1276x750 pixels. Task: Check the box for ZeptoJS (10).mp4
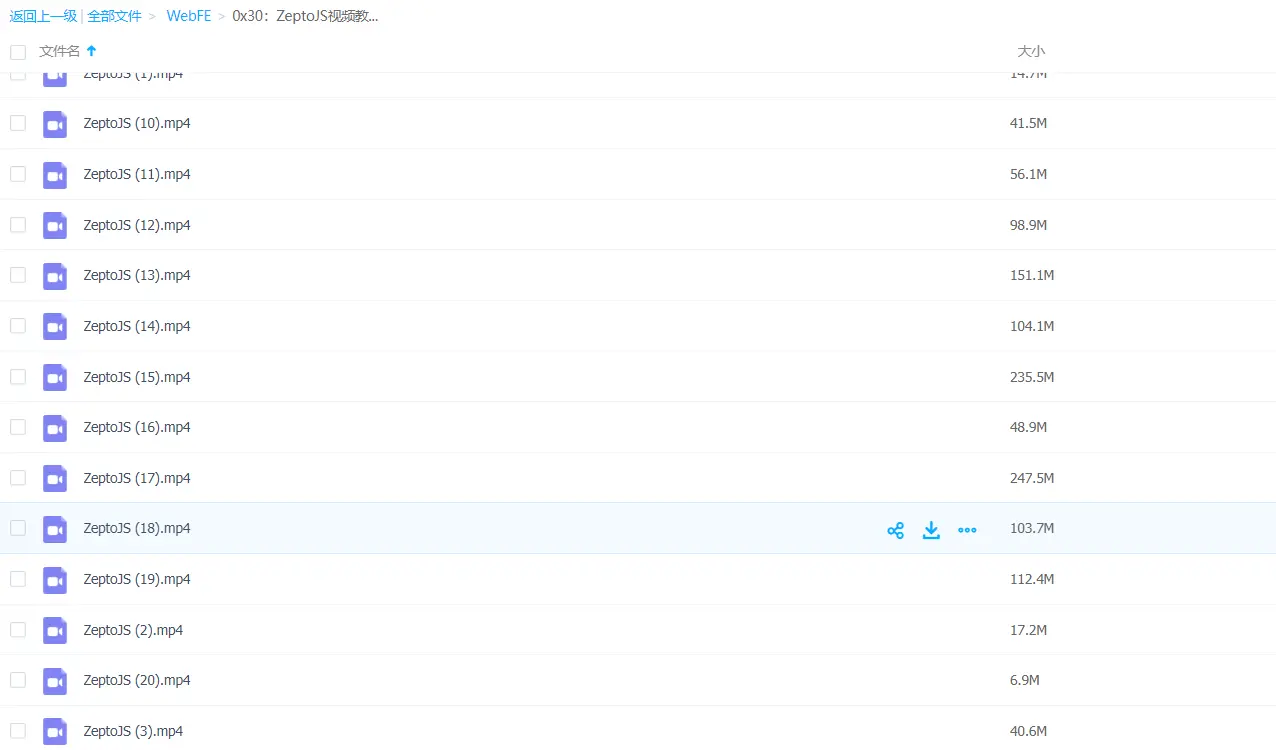(x=18, y=123)
